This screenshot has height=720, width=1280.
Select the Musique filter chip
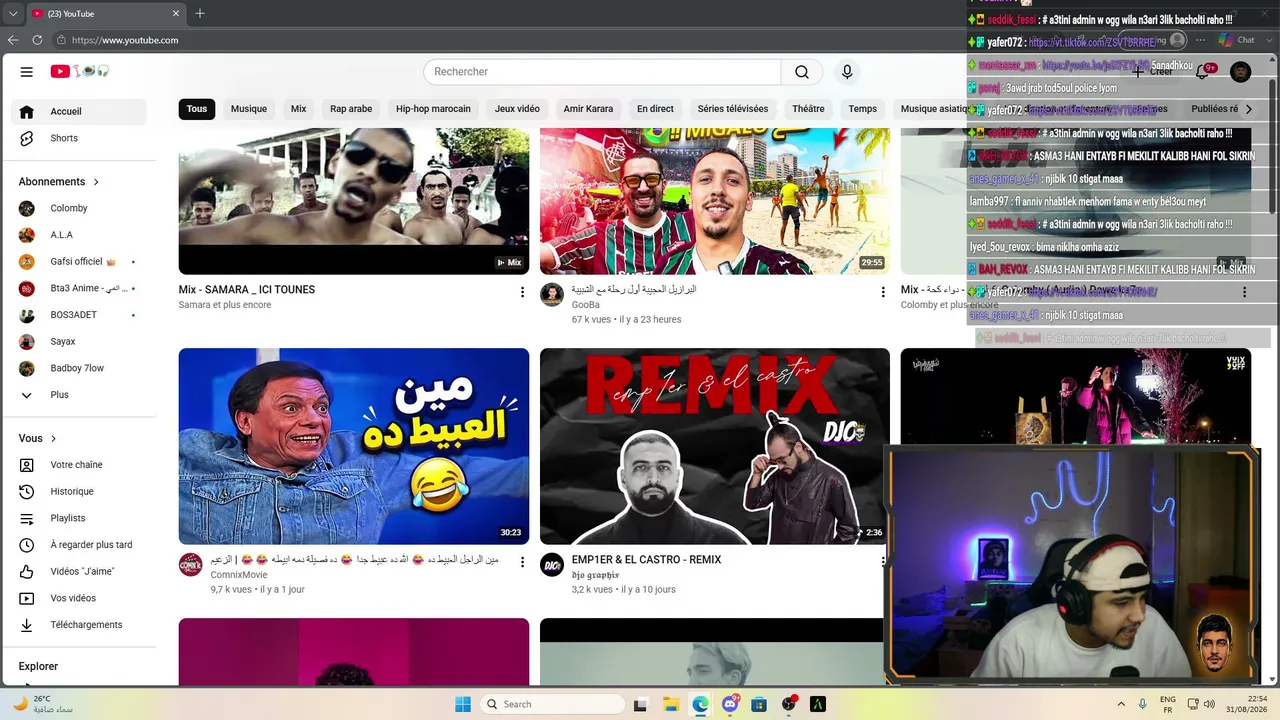coord(249,109)
